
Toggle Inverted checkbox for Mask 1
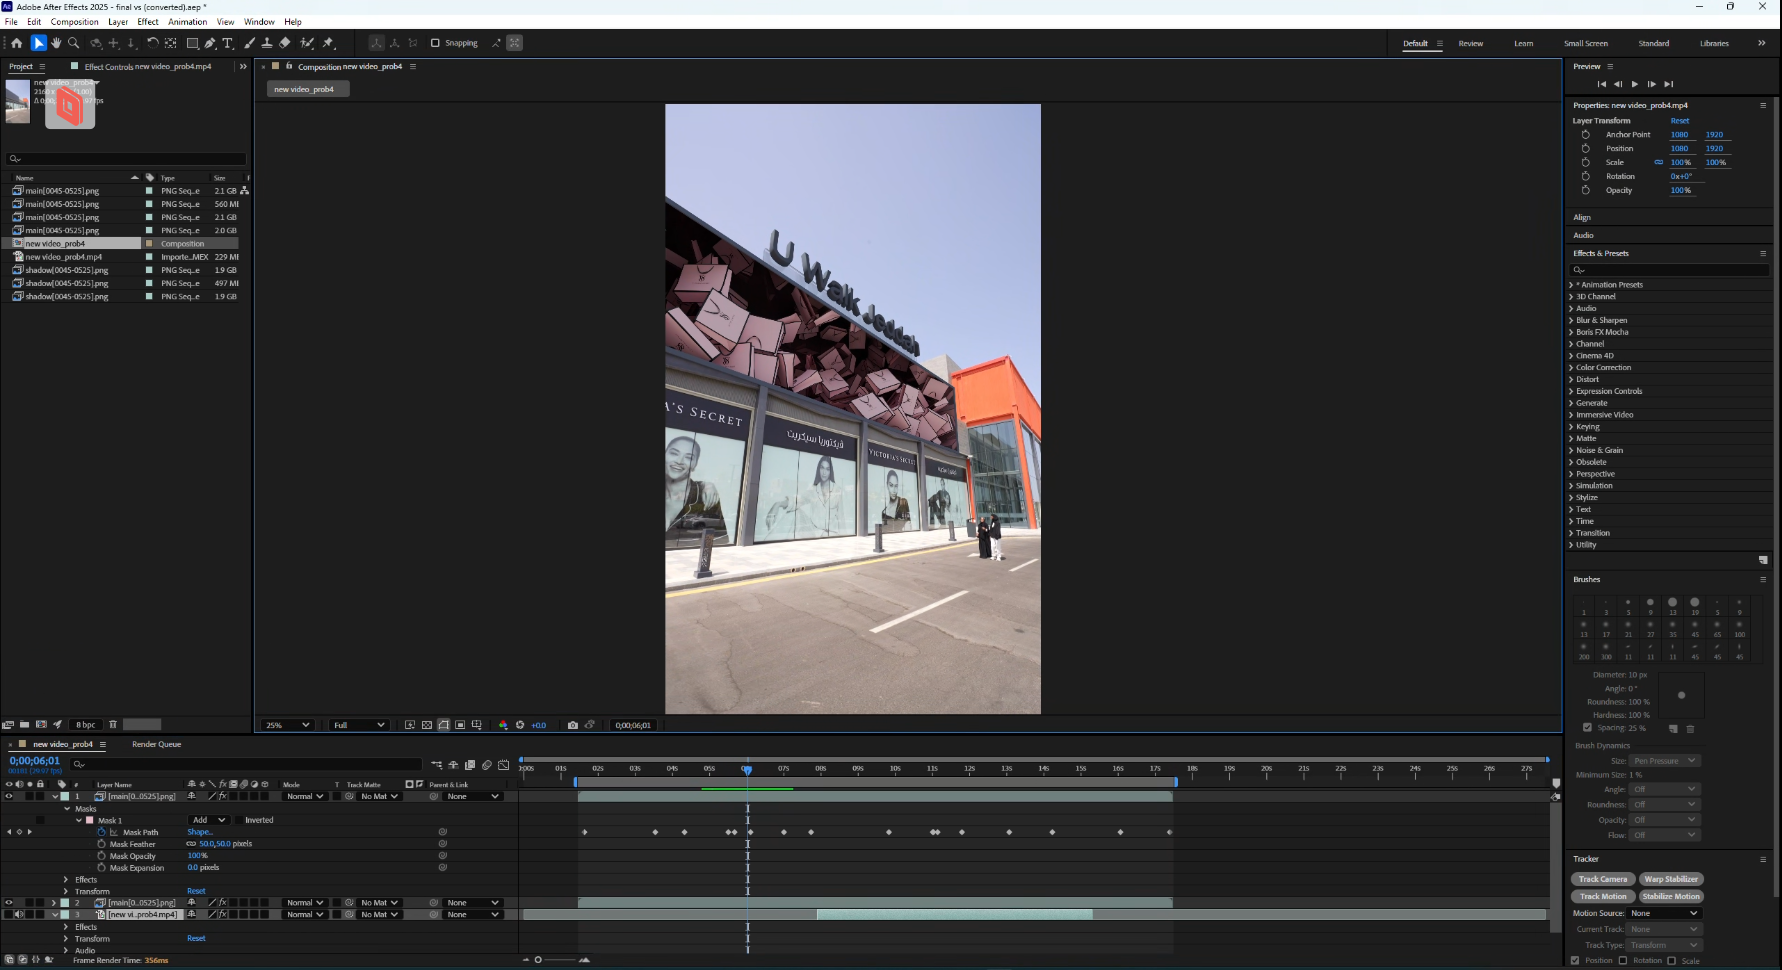pyautogui.click(x=239, y=820)
